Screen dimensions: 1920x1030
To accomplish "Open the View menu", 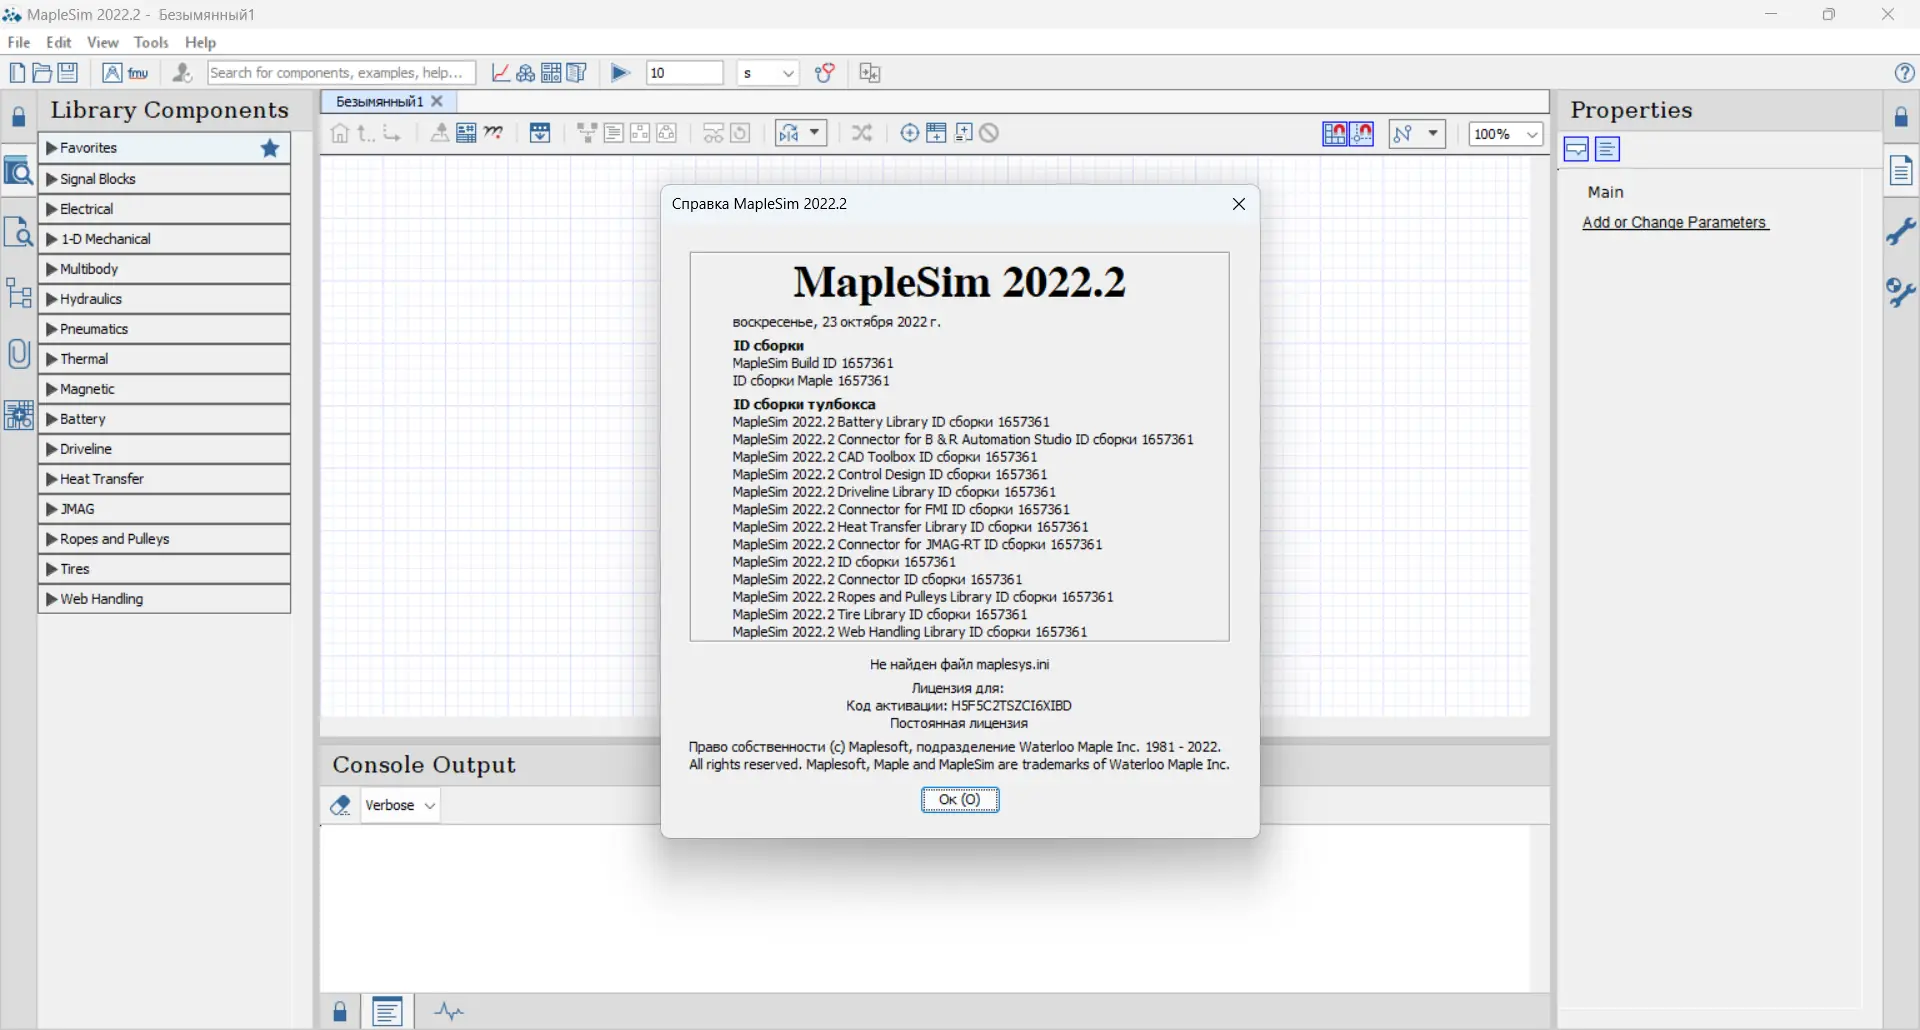I will 103,42.
